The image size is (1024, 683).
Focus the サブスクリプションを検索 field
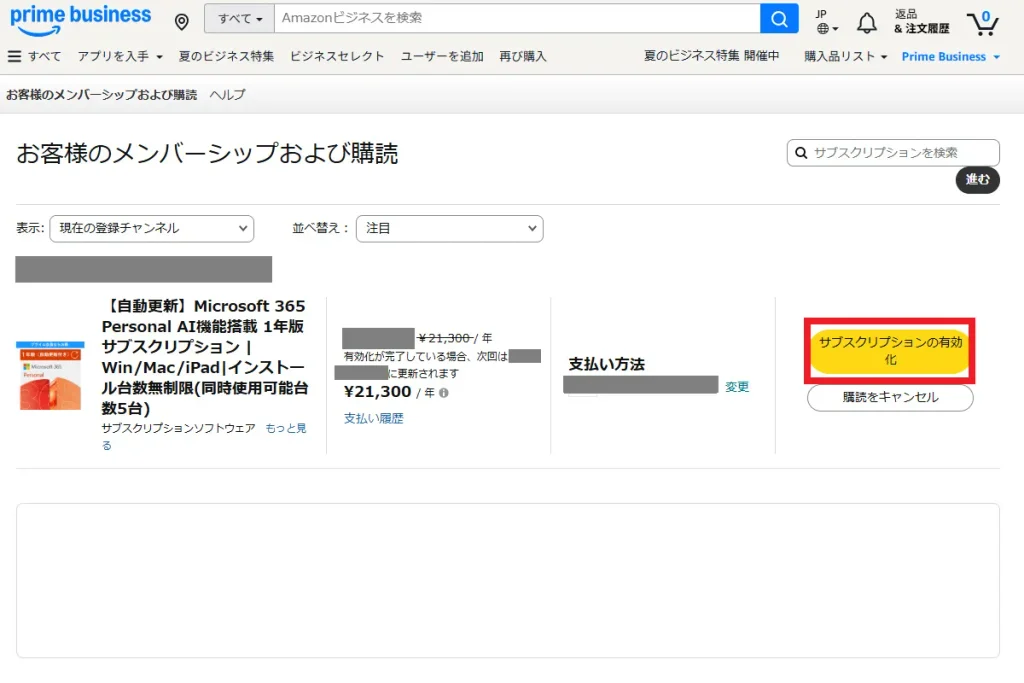[x=893, y=153]
